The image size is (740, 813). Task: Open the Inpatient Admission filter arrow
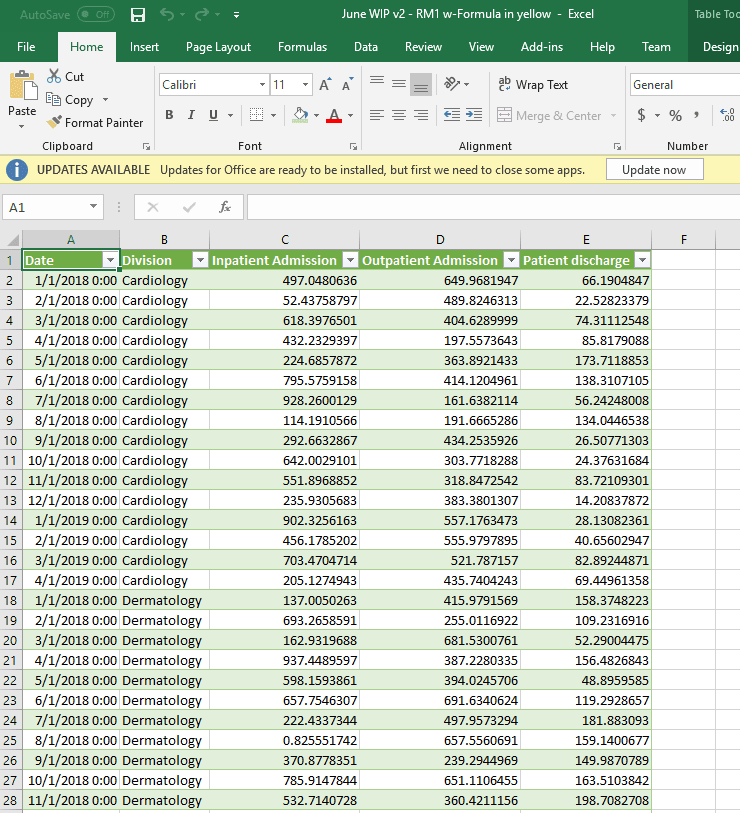coord(351,260)
